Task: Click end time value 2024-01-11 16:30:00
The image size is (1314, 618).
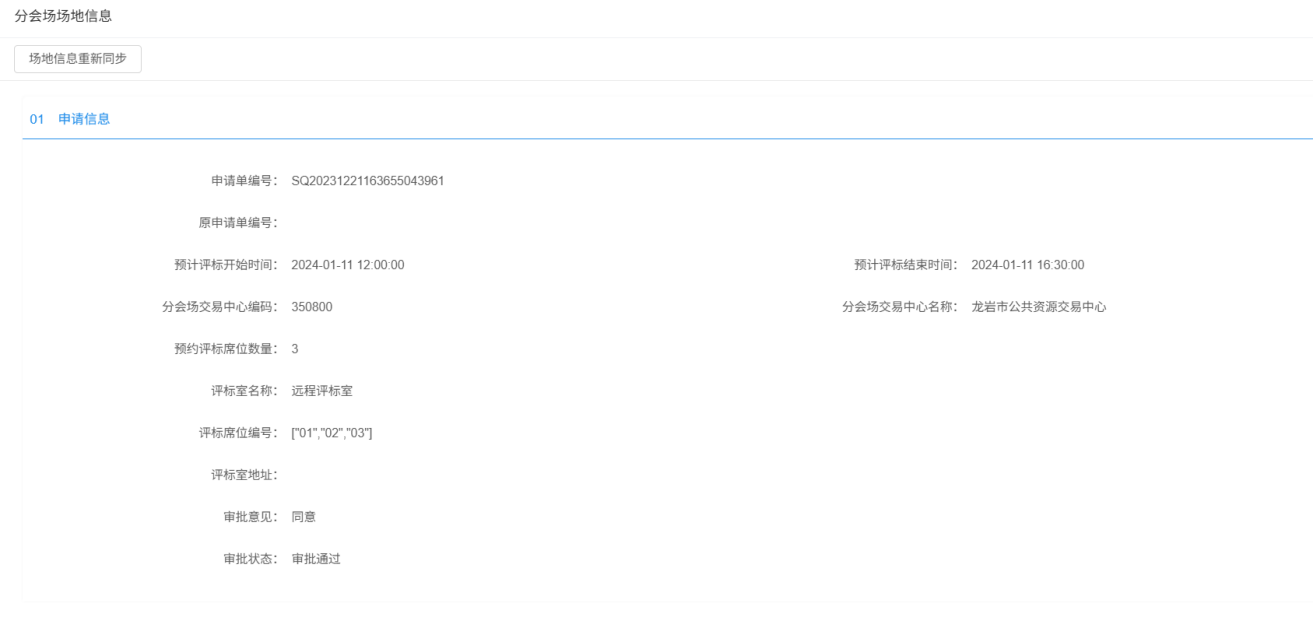Action: click(x=1027, y=265)
